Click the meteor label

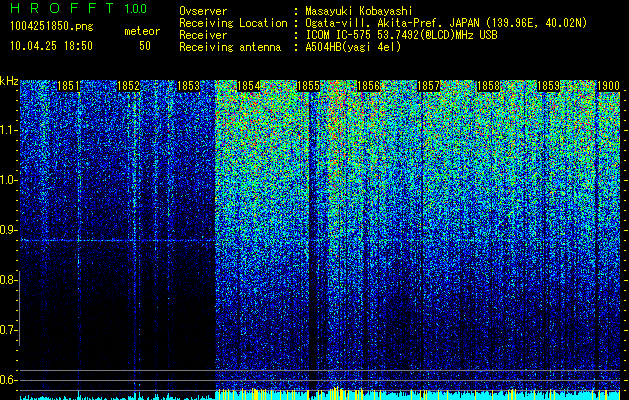tap(142, 31)
